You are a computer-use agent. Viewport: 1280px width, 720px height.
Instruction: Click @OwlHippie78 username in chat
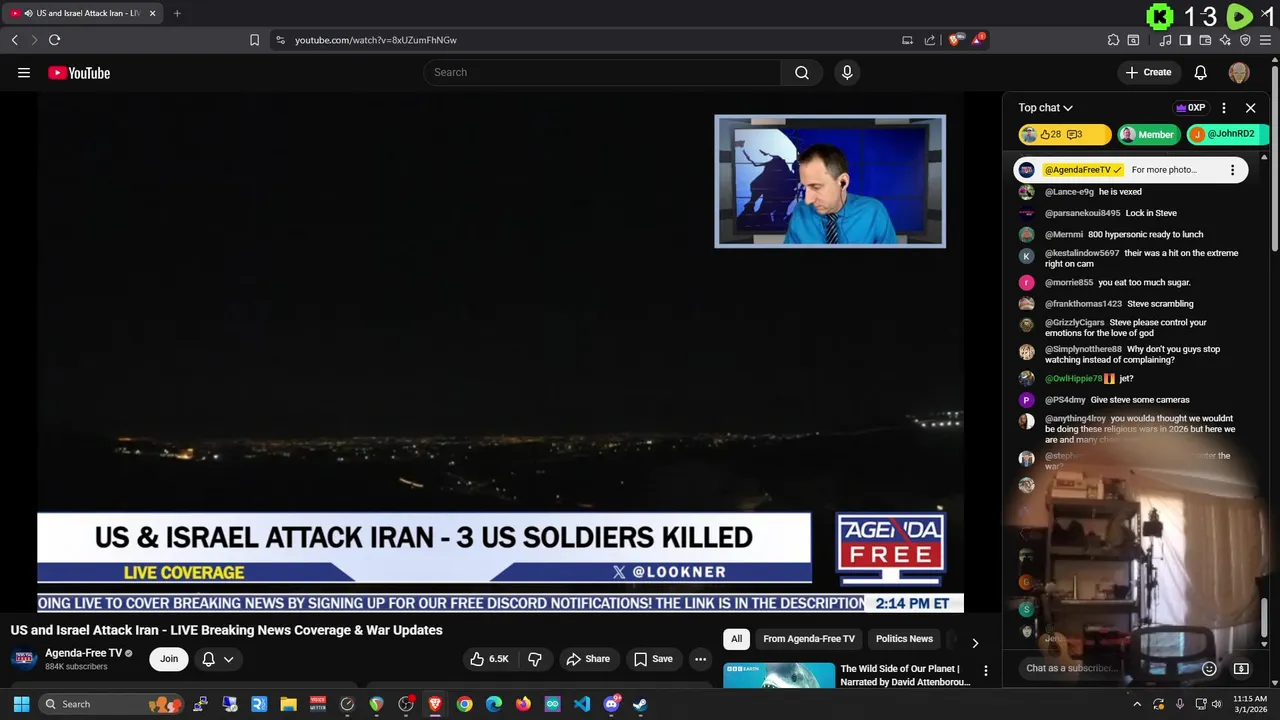(1073, 379)
